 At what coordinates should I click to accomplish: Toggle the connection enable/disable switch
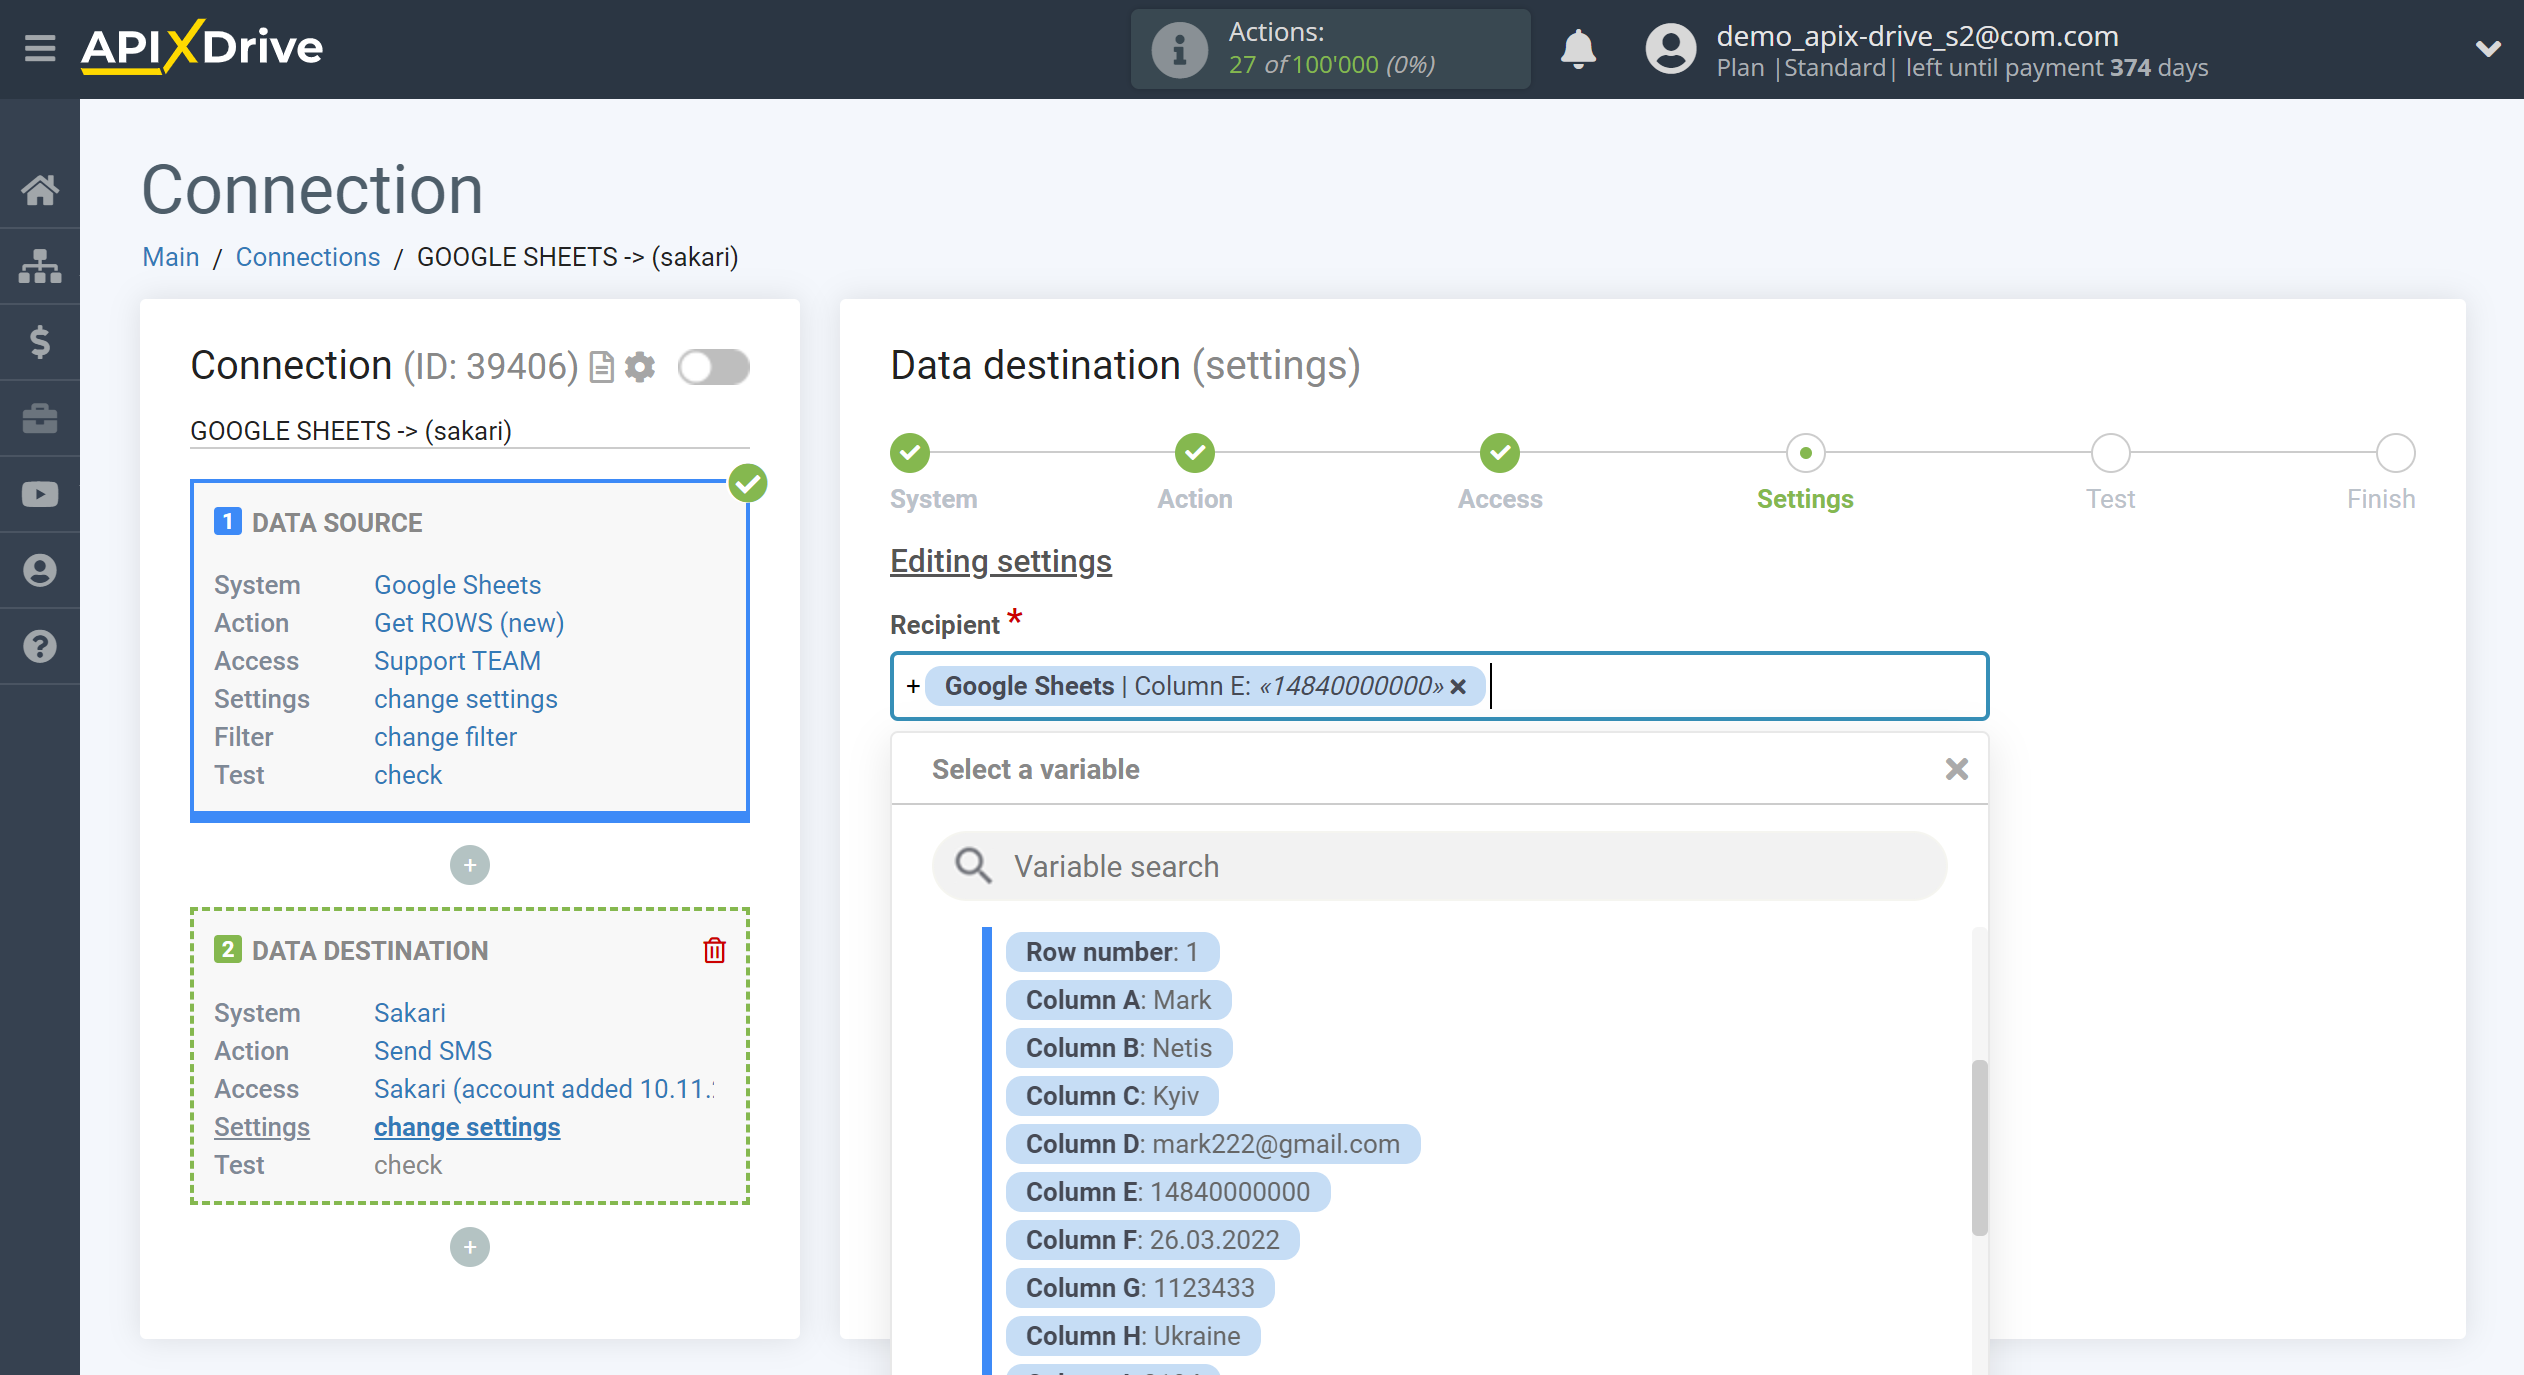(x=713, y=366)
